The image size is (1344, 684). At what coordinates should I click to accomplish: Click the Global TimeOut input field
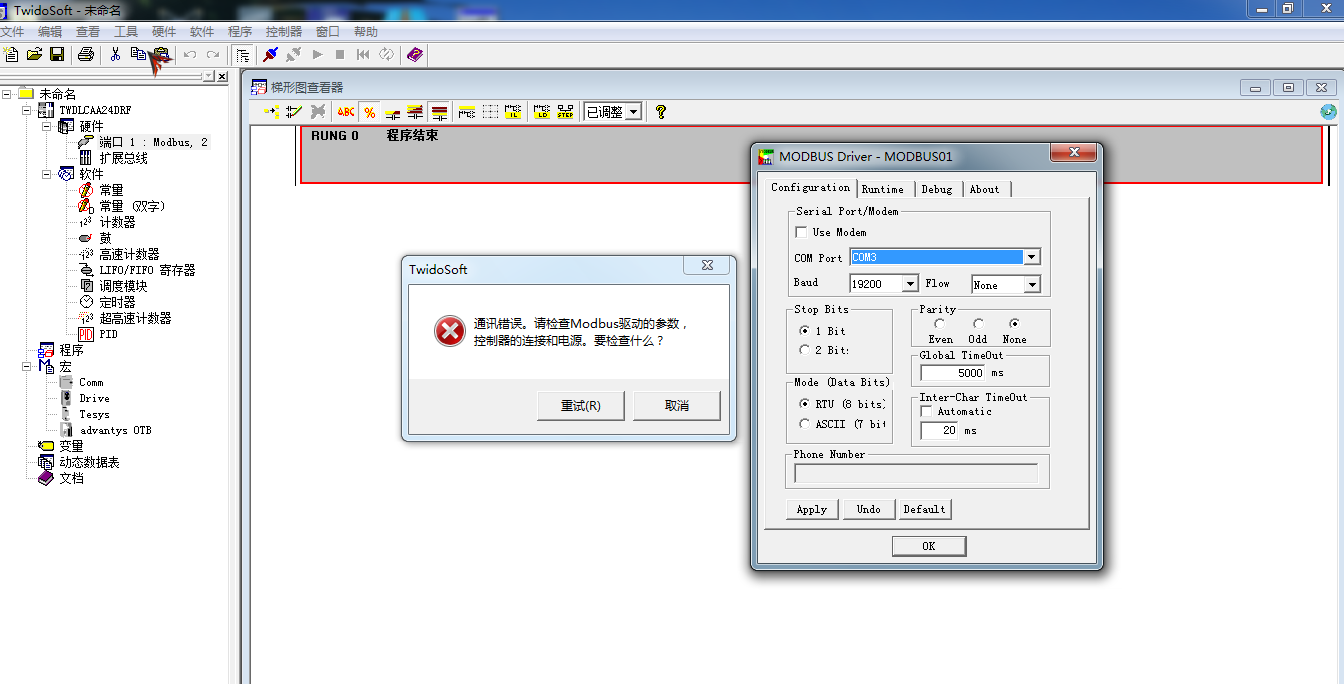click(x=952, y=373)
